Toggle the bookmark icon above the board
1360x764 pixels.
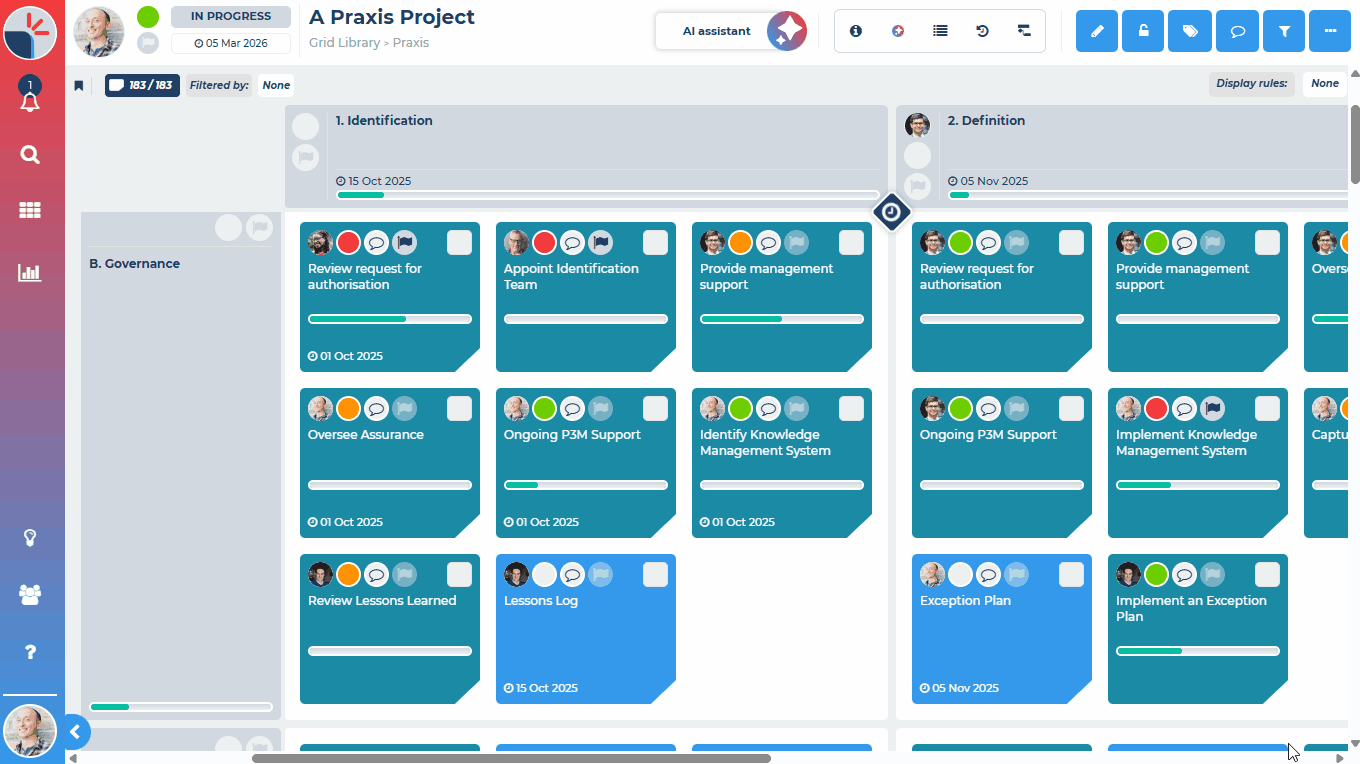(x=79, y=85)
